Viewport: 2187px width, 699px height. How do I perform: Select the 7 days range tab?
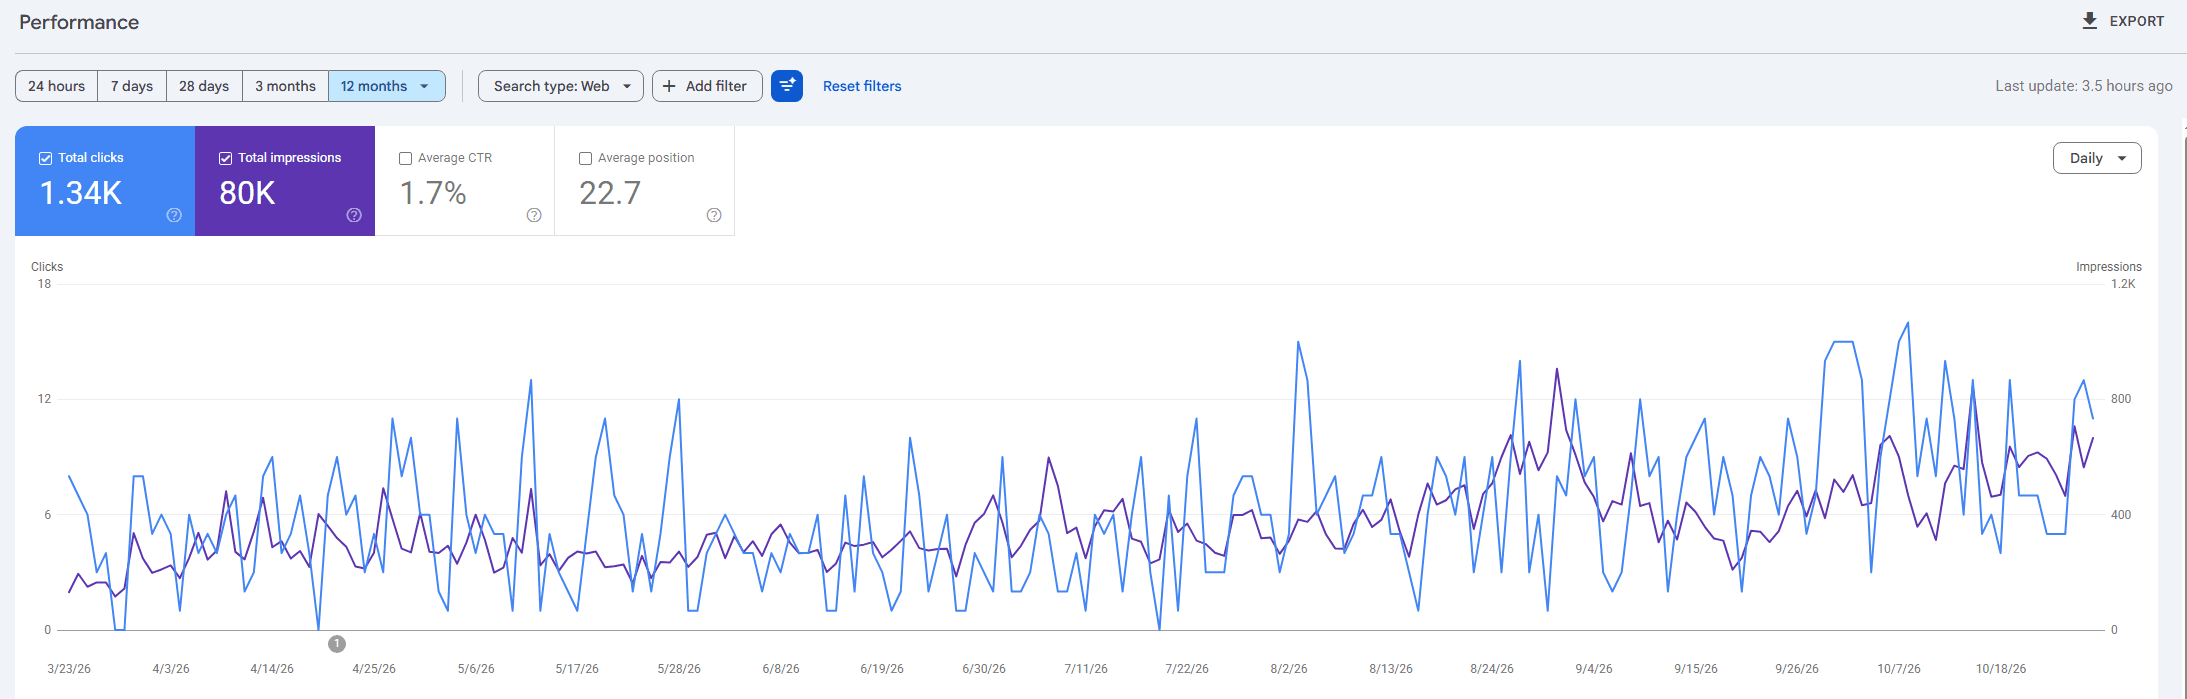tap(132, 86)
